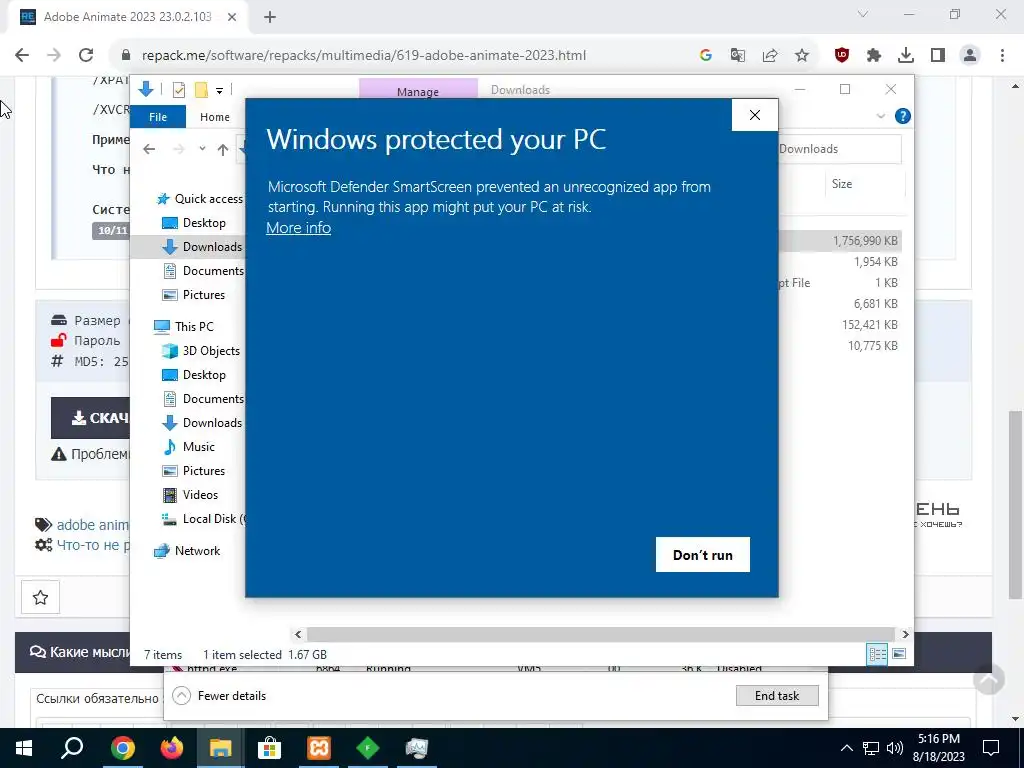This screenshot has height=768, width=1024.
Task: Click the Google icon in the address bar
Action: tap(705, 56)
